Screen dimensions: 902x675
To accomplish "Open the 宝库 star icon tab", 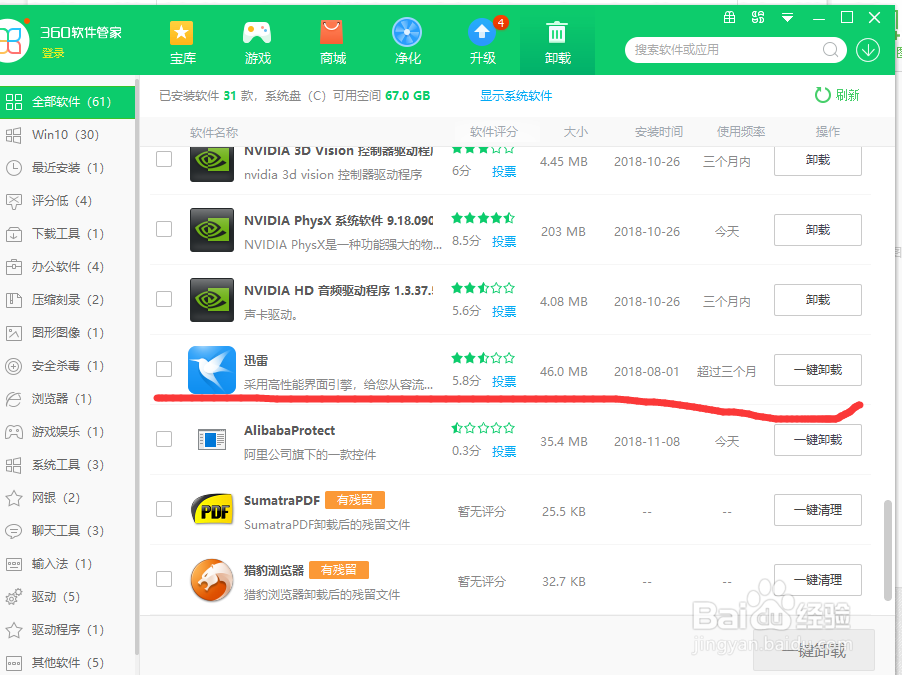I will (182, 41).
